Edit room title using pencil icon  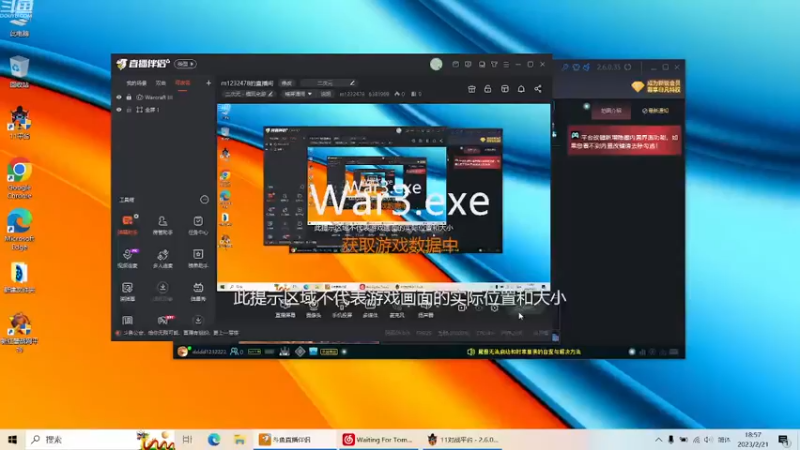pos(352,83)
